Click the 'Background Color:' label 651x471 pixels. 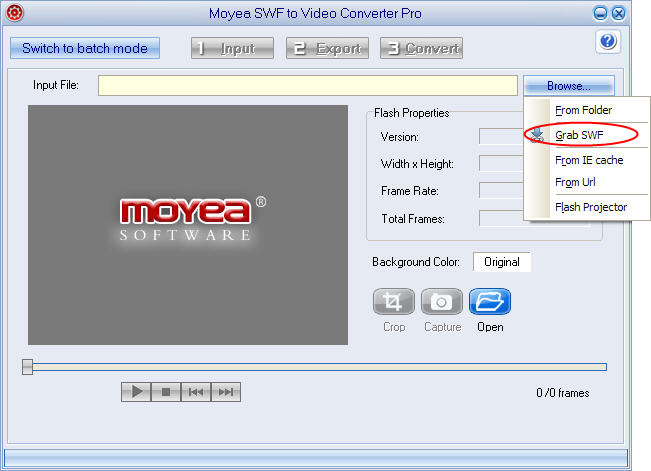[x=416, y=262]
